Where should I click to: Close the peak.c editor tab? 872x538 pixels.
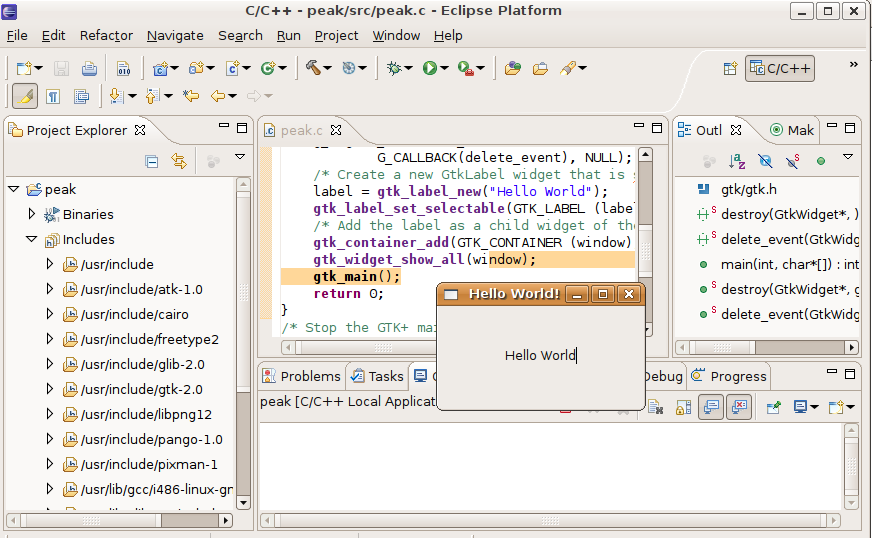(x=336, y=130)
